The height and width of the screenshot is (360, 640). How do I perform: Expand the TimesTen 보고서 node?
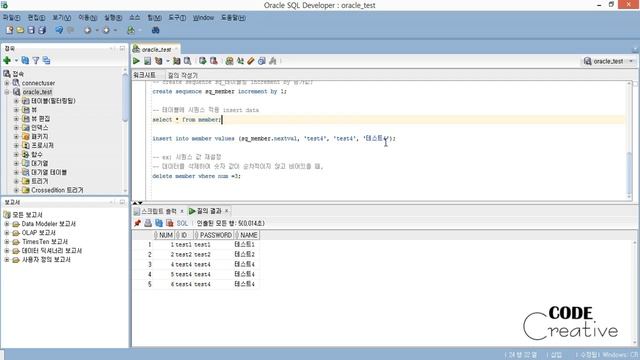7,242
